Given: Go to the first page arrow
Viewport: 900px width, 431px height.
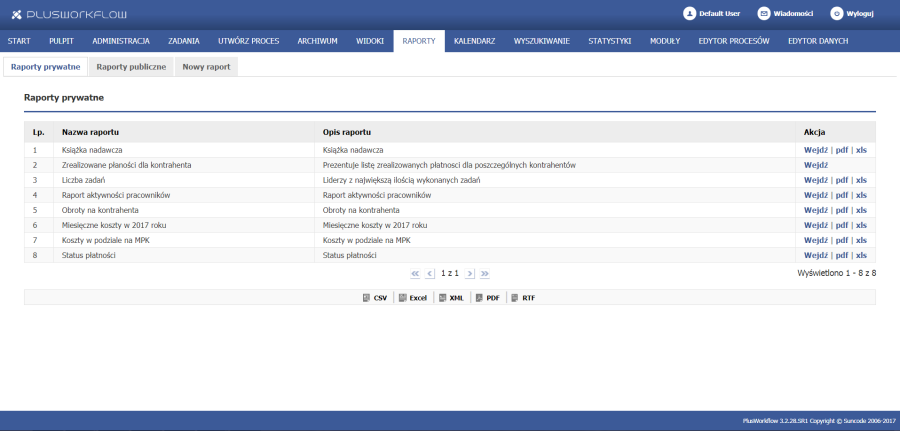Looking at the screenshot, I should click(415, 272).
